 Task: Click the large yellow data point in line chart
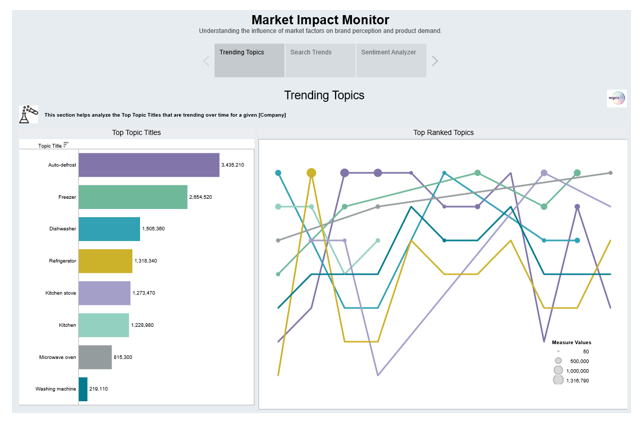click(312, 173)
